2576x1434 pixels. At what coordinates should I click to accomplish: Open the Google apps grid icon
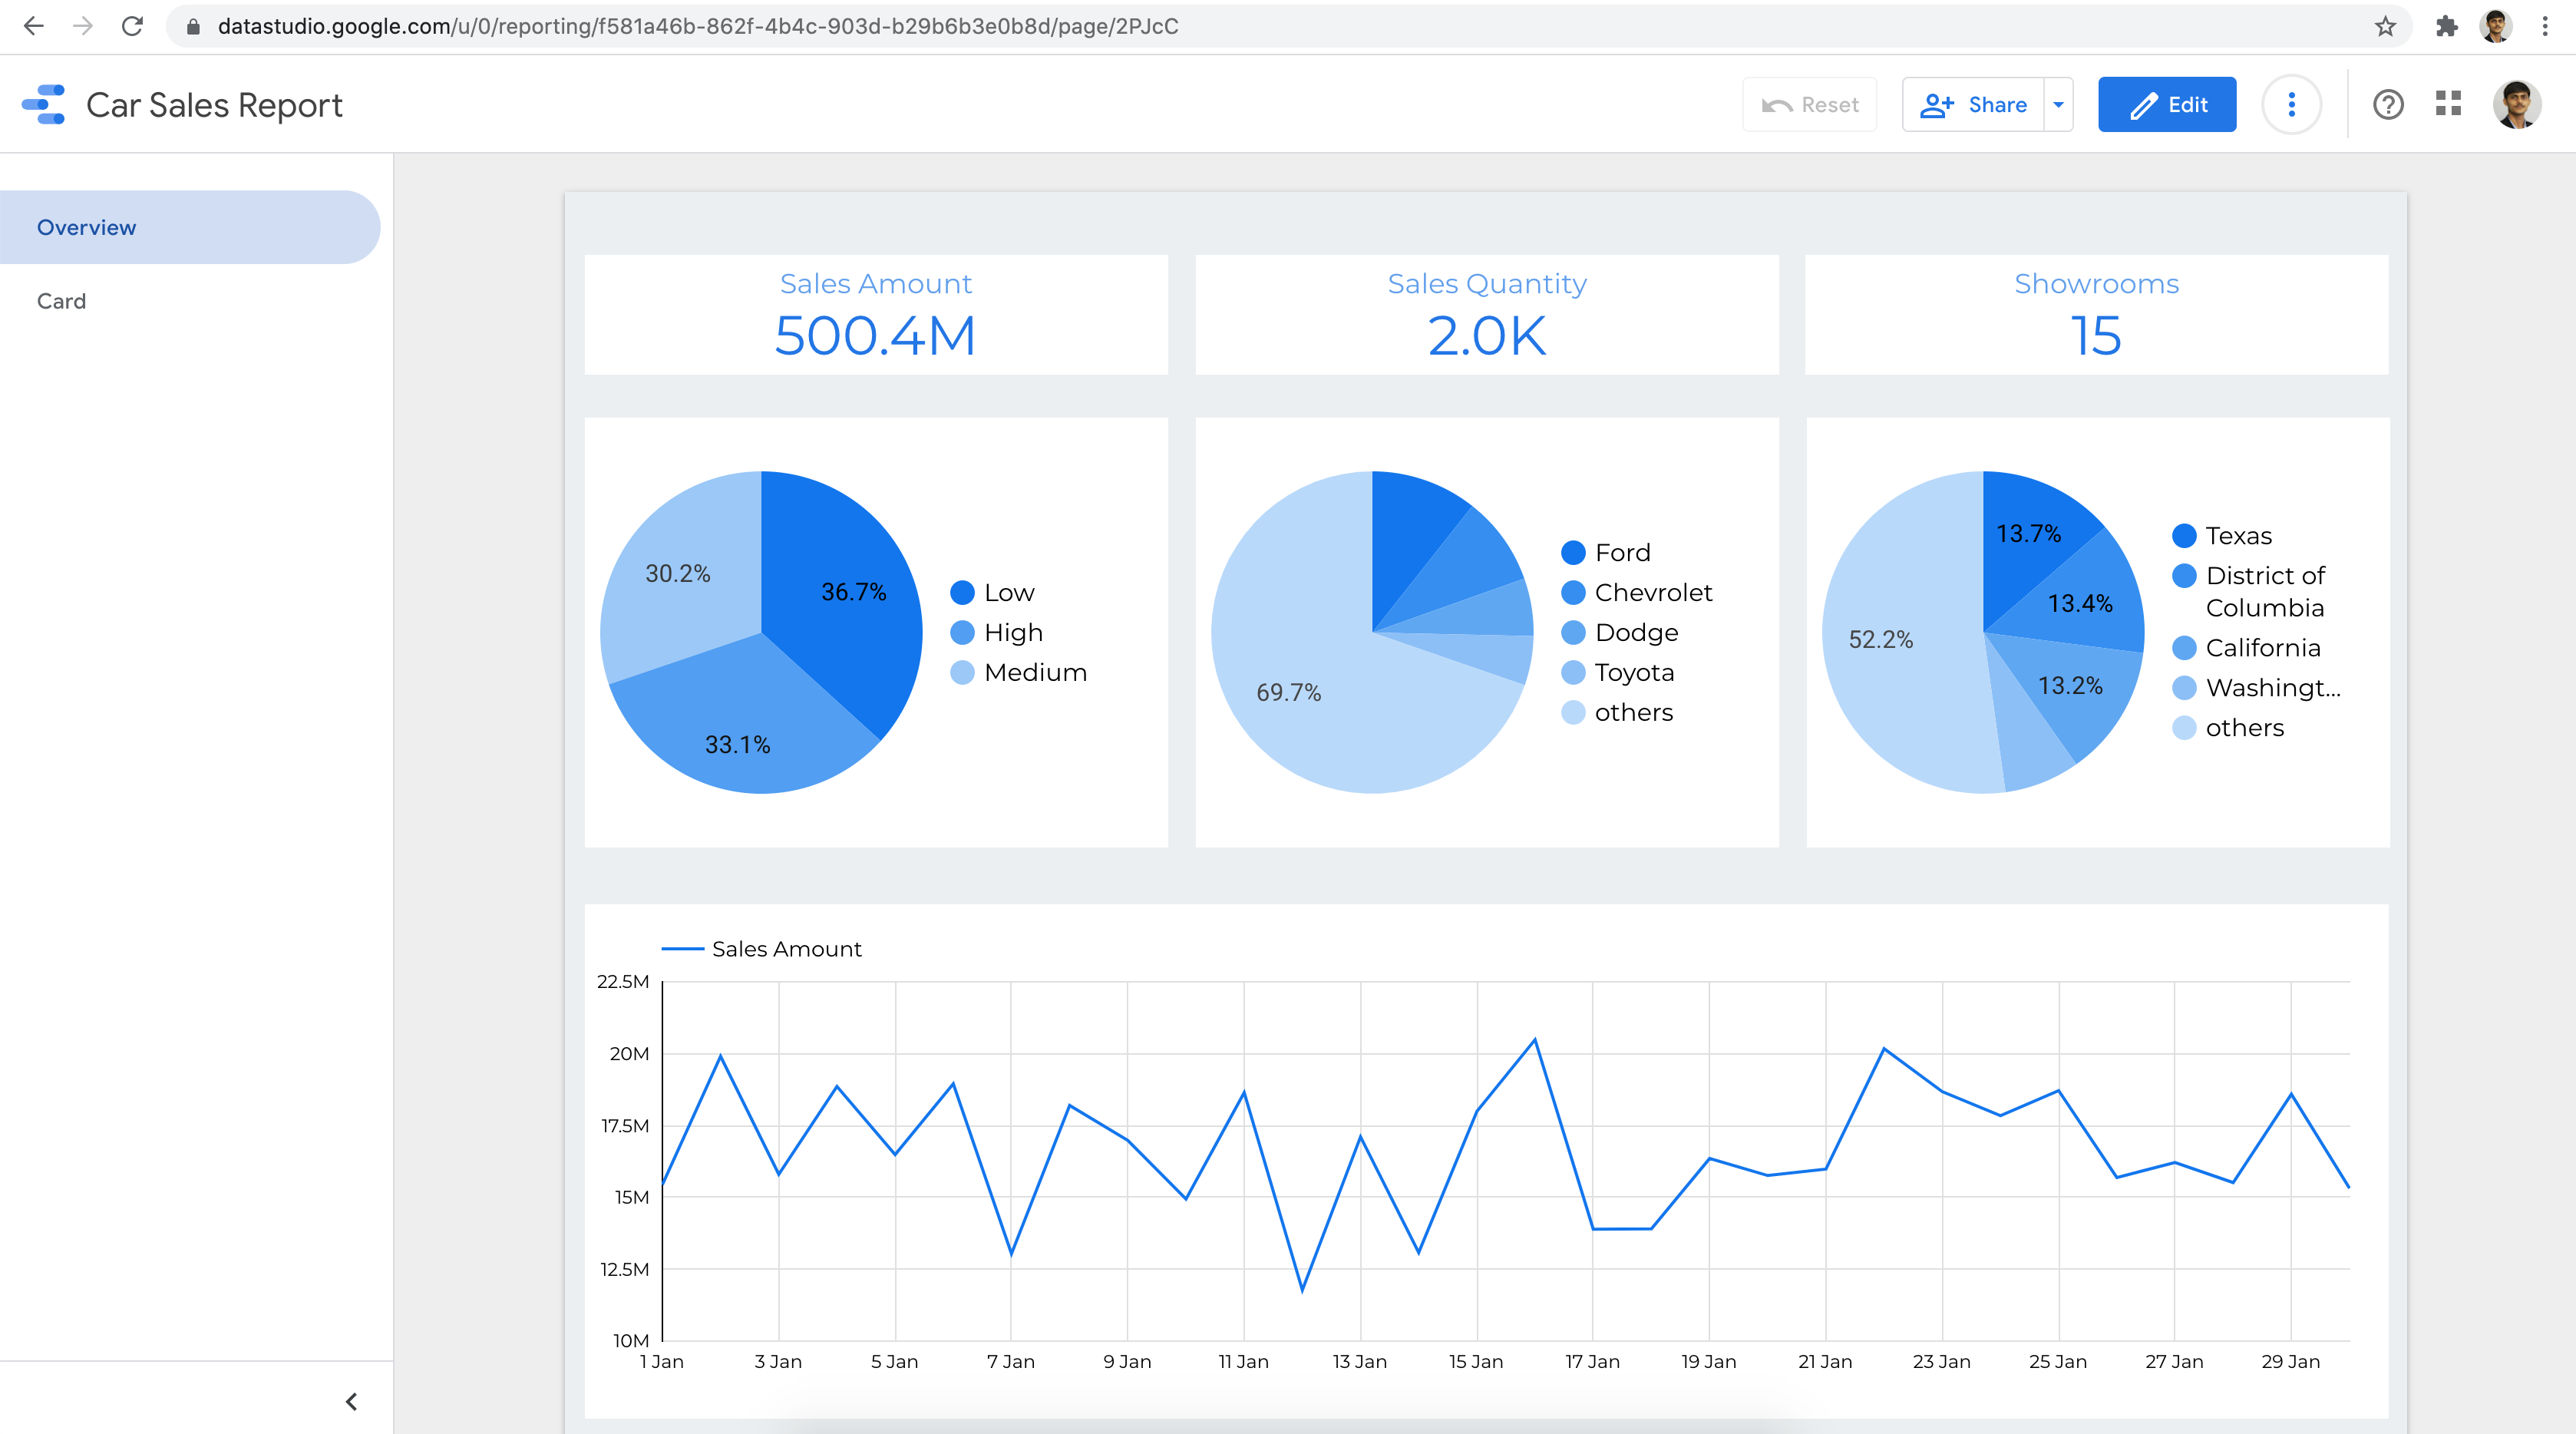[x=2448, y=103]
